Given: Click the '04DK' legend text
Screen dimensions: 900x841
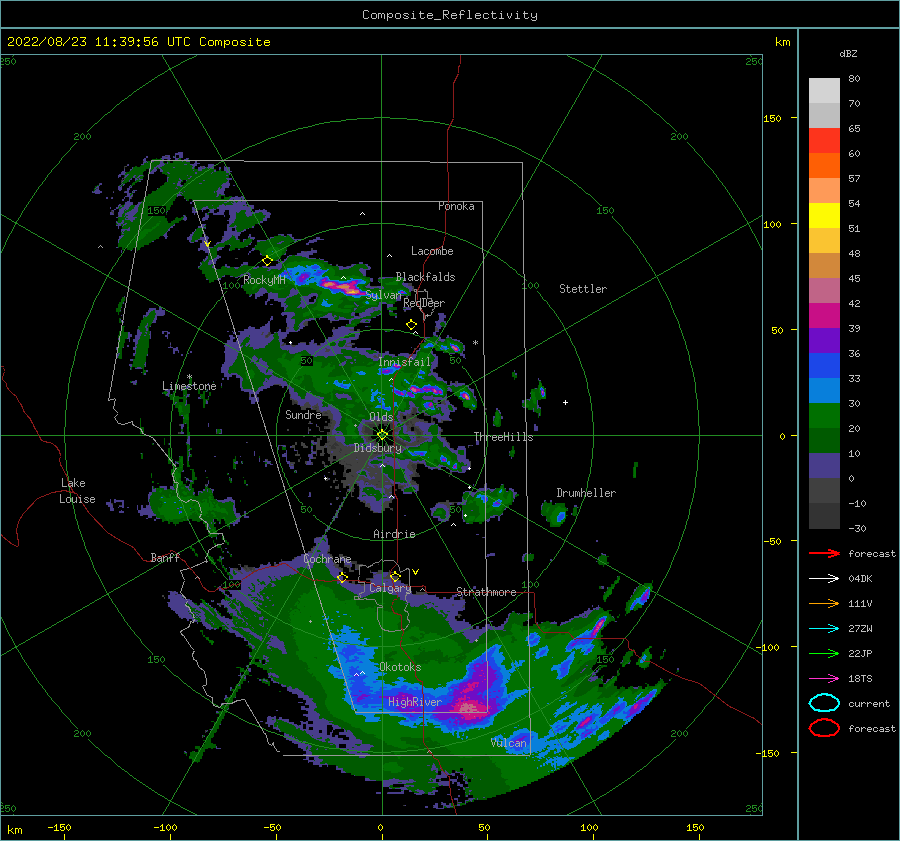Looking at the screenshot, I should [x=860, y=579].
